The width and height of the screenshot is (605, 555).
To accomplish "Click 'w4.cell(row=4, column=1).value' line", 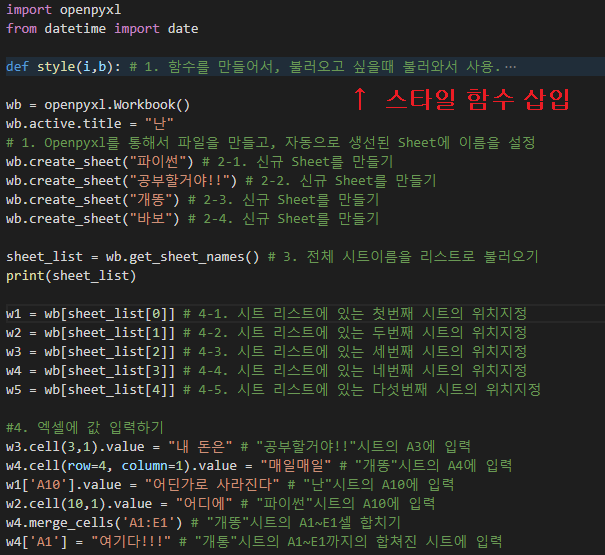I will (259, 465).
